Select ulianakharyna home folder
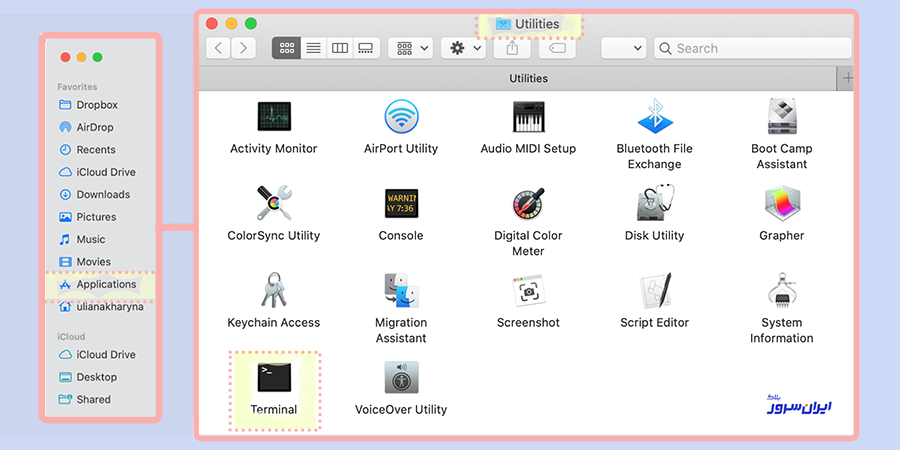This screenshot has width=900, height=450. [x=102, y=307]
